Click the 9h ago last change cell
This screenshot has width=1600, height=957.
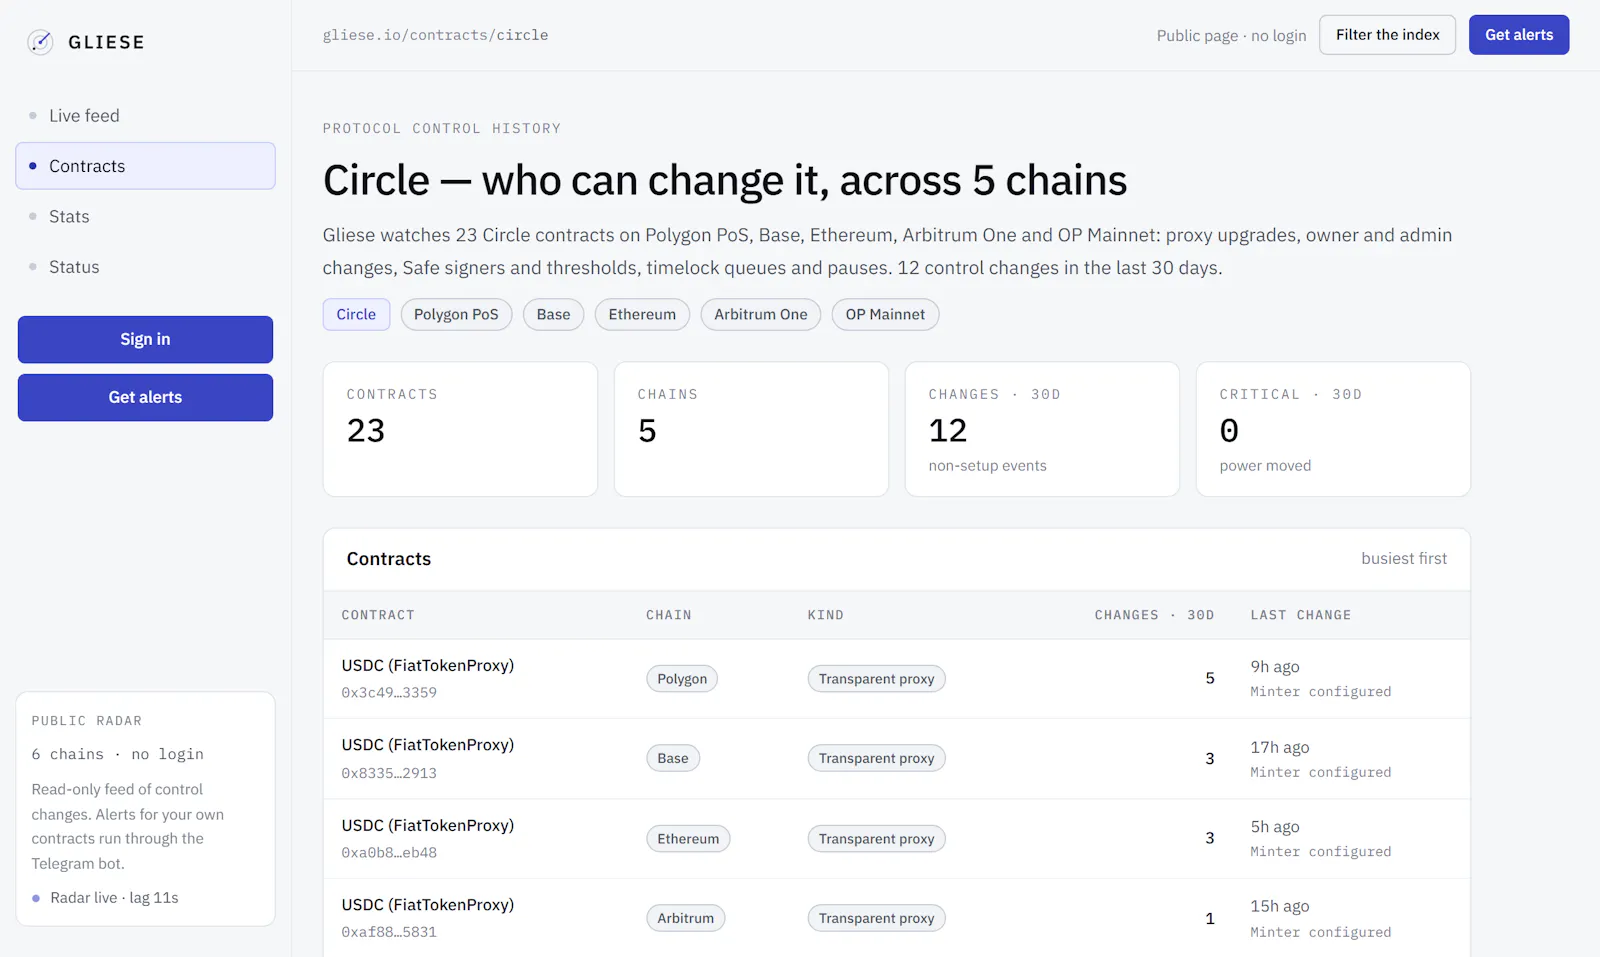[1320, 679]
